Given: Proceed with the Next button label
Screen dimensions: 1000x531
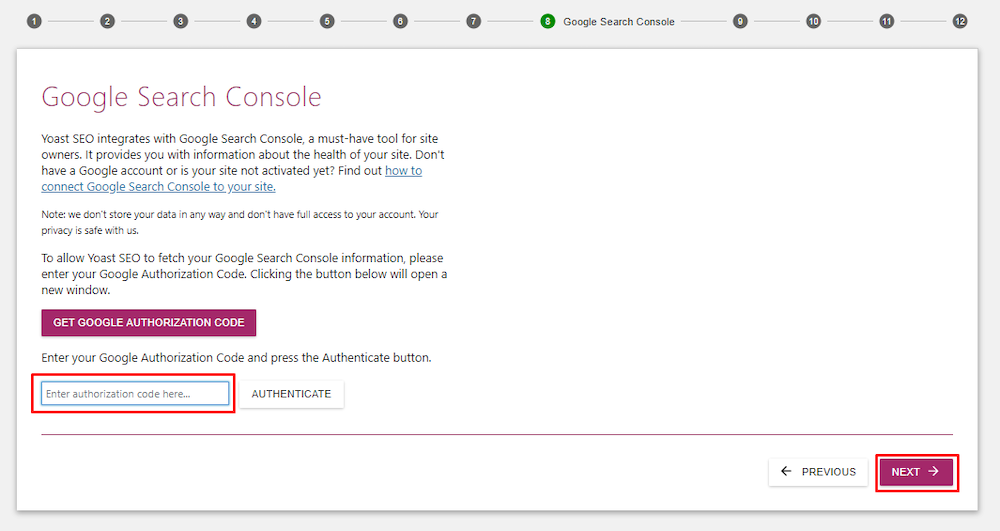Looking at the screenshot, I should pyautogui.click(x=906, y=472).
